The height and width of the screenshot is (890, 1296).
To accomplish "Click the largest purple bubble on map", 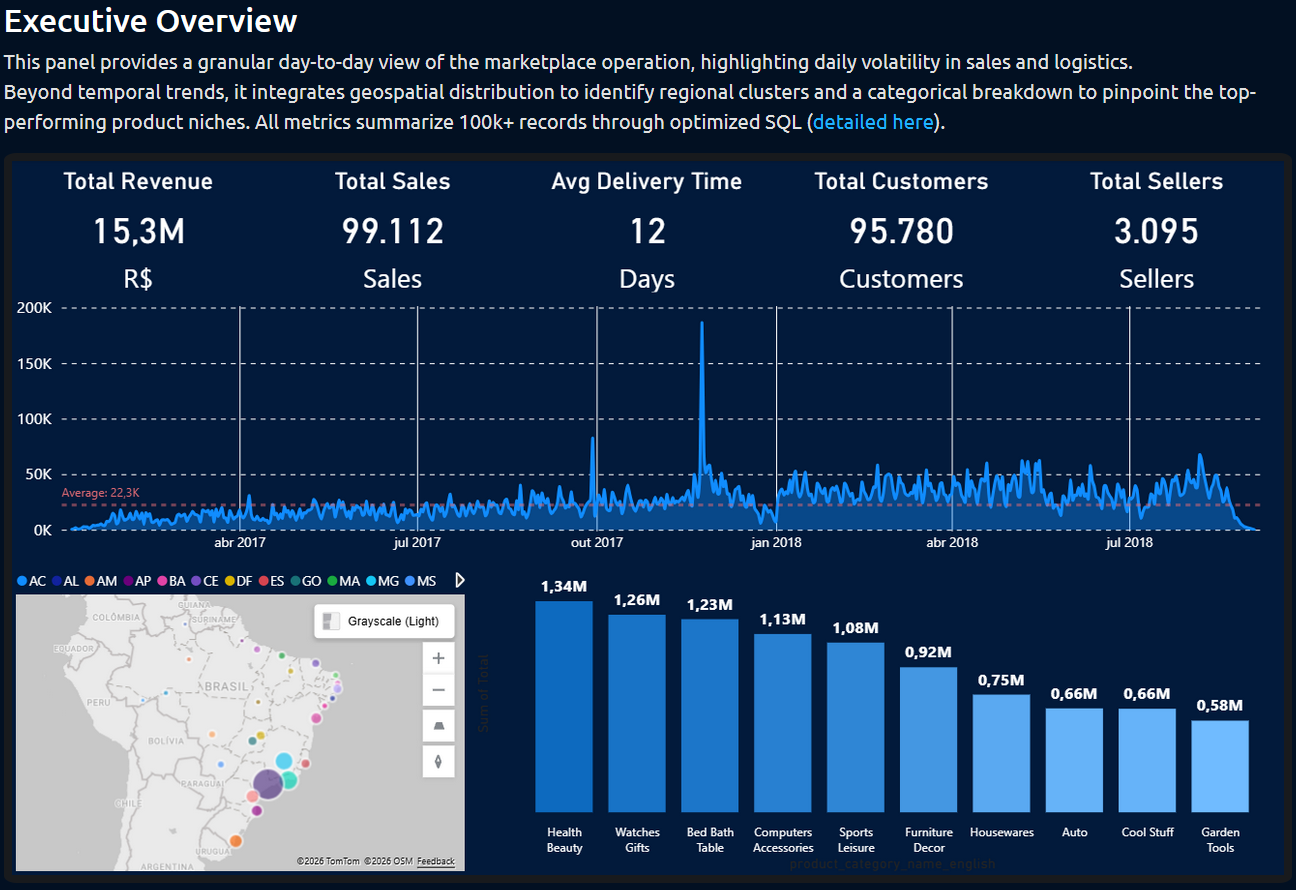I will click(x=268, y=785).
